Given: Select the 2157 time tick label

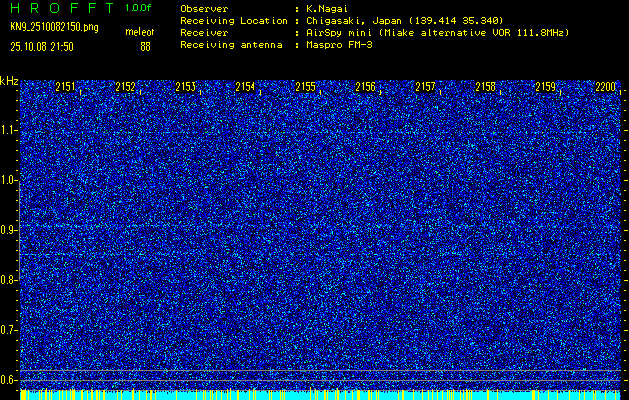Looking at the screenshot, I should pyautogui.click(x=426, y=88).
